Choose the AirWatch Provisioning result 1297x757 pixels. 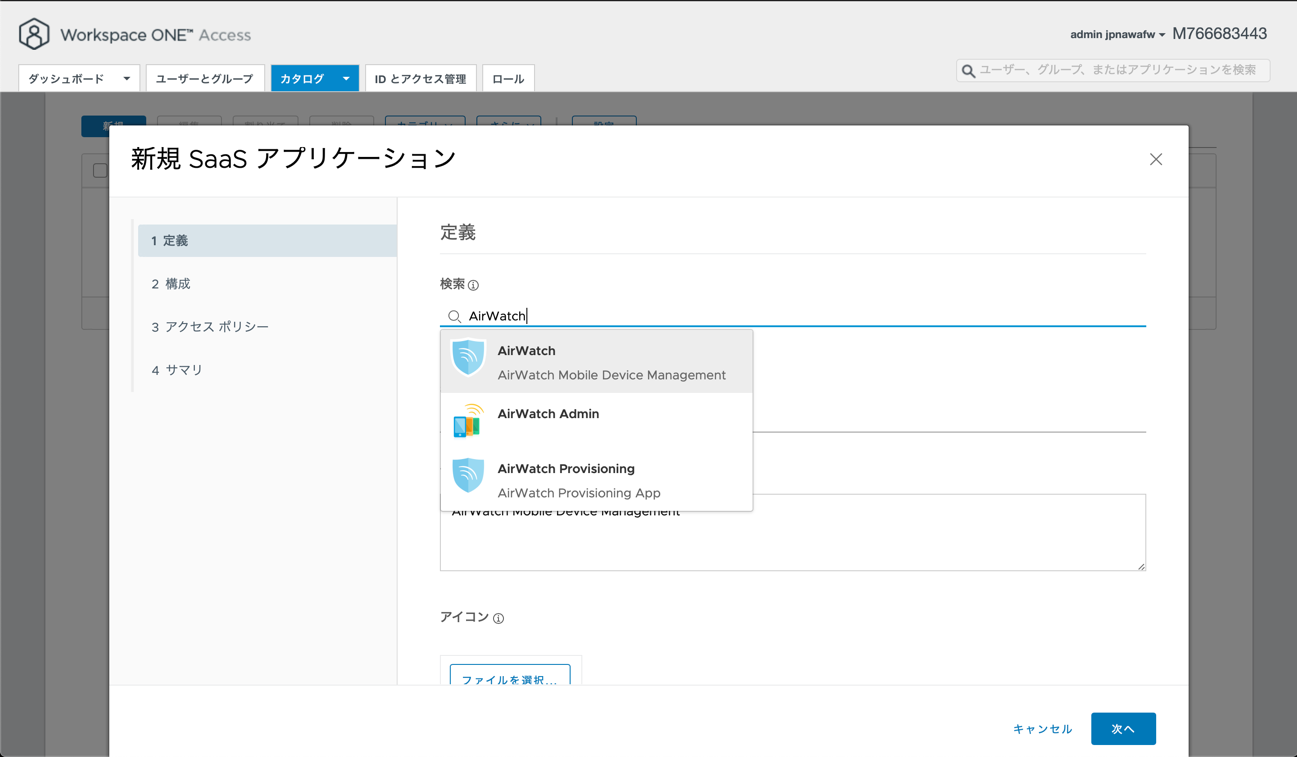click(596, 480)
